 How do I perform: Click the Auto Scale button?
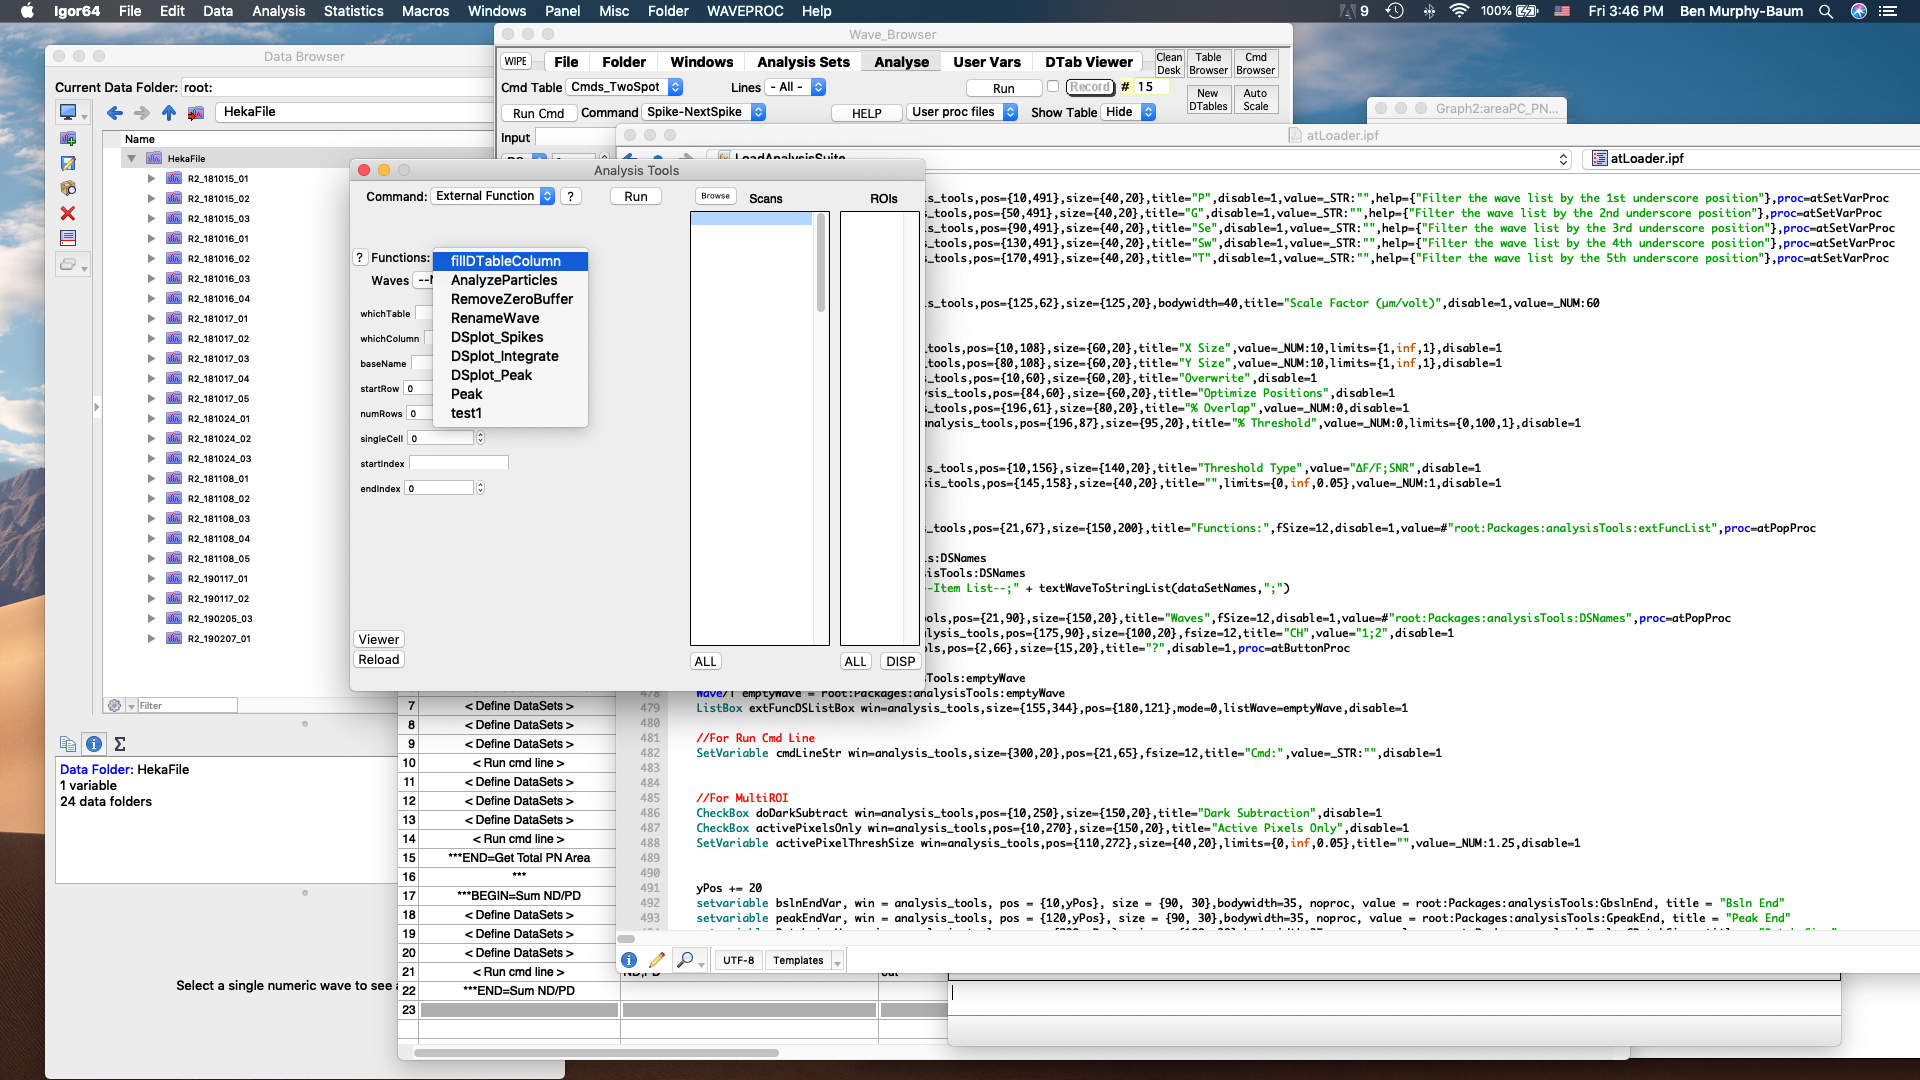[1255, 100]
